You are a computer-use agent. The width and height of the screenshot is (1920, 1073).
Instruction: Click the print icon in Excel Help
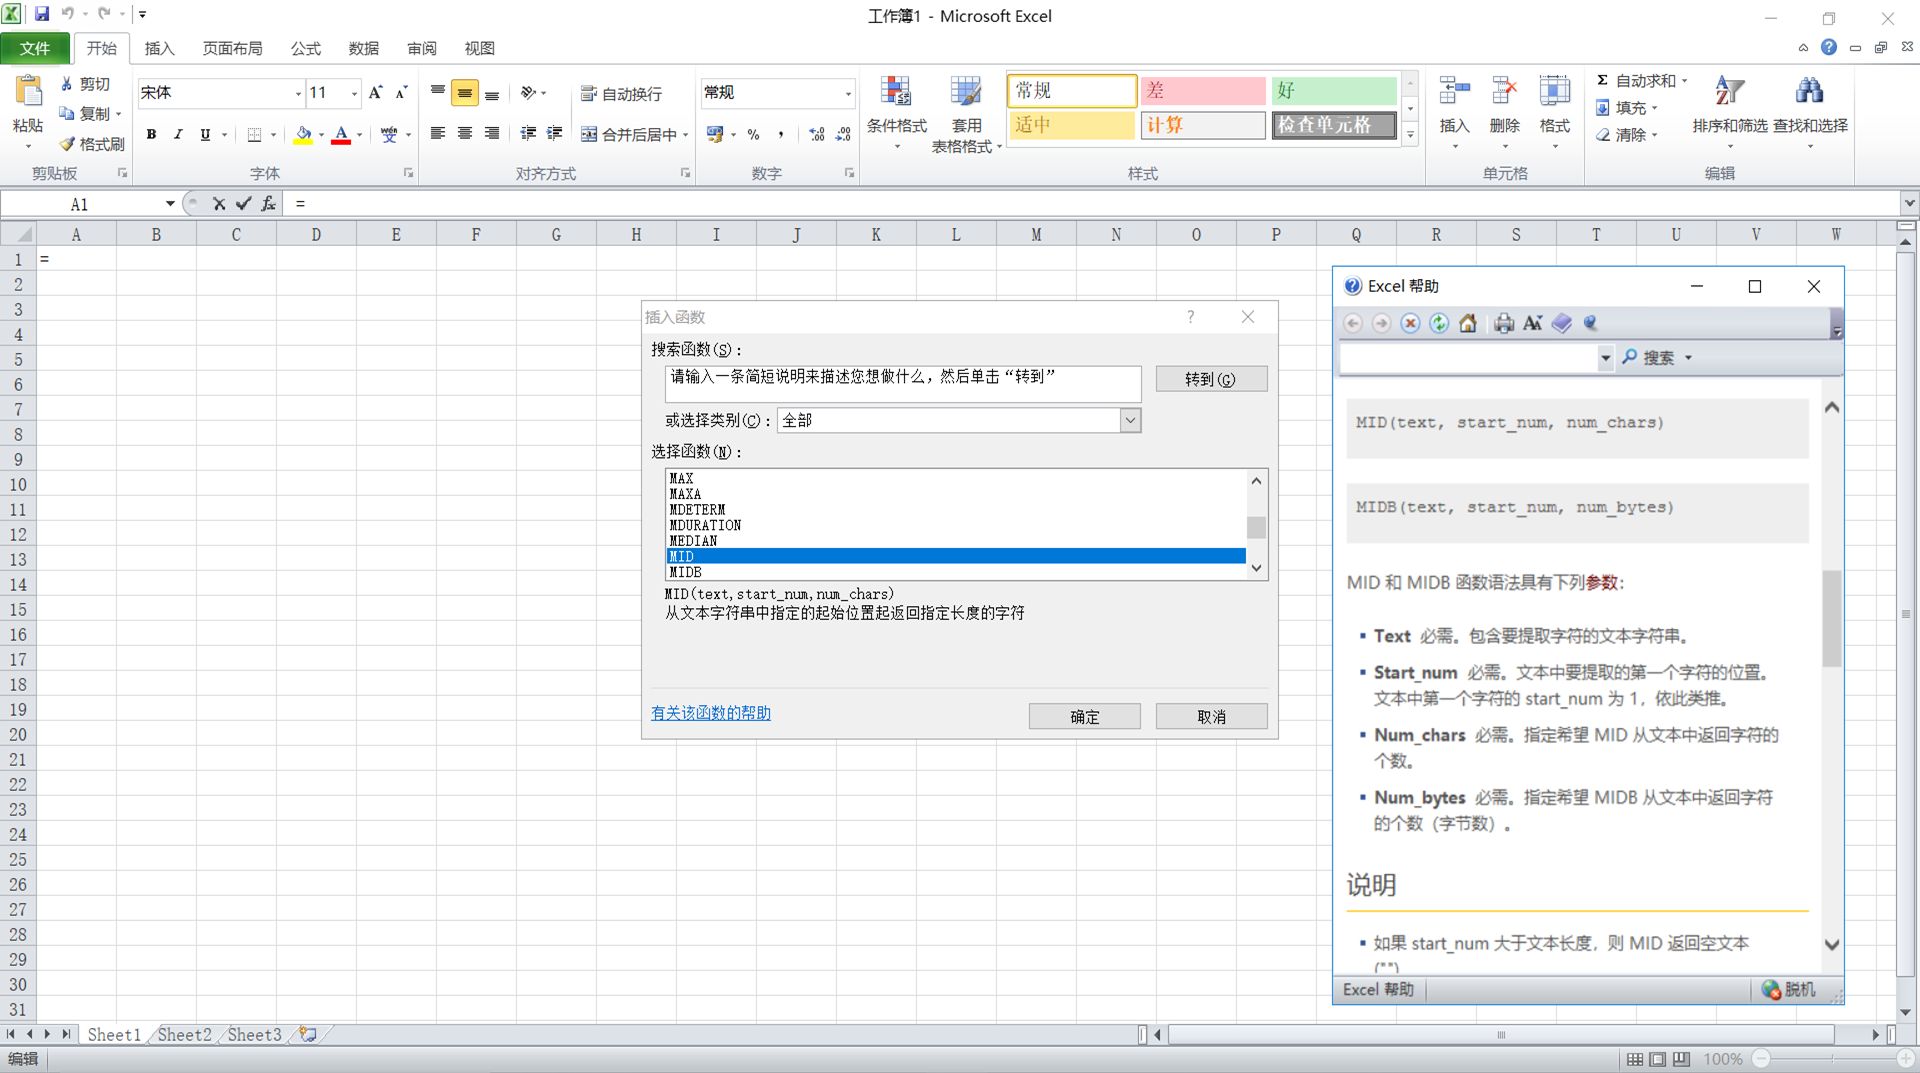pyautogui.click(x=1503, y=323)
